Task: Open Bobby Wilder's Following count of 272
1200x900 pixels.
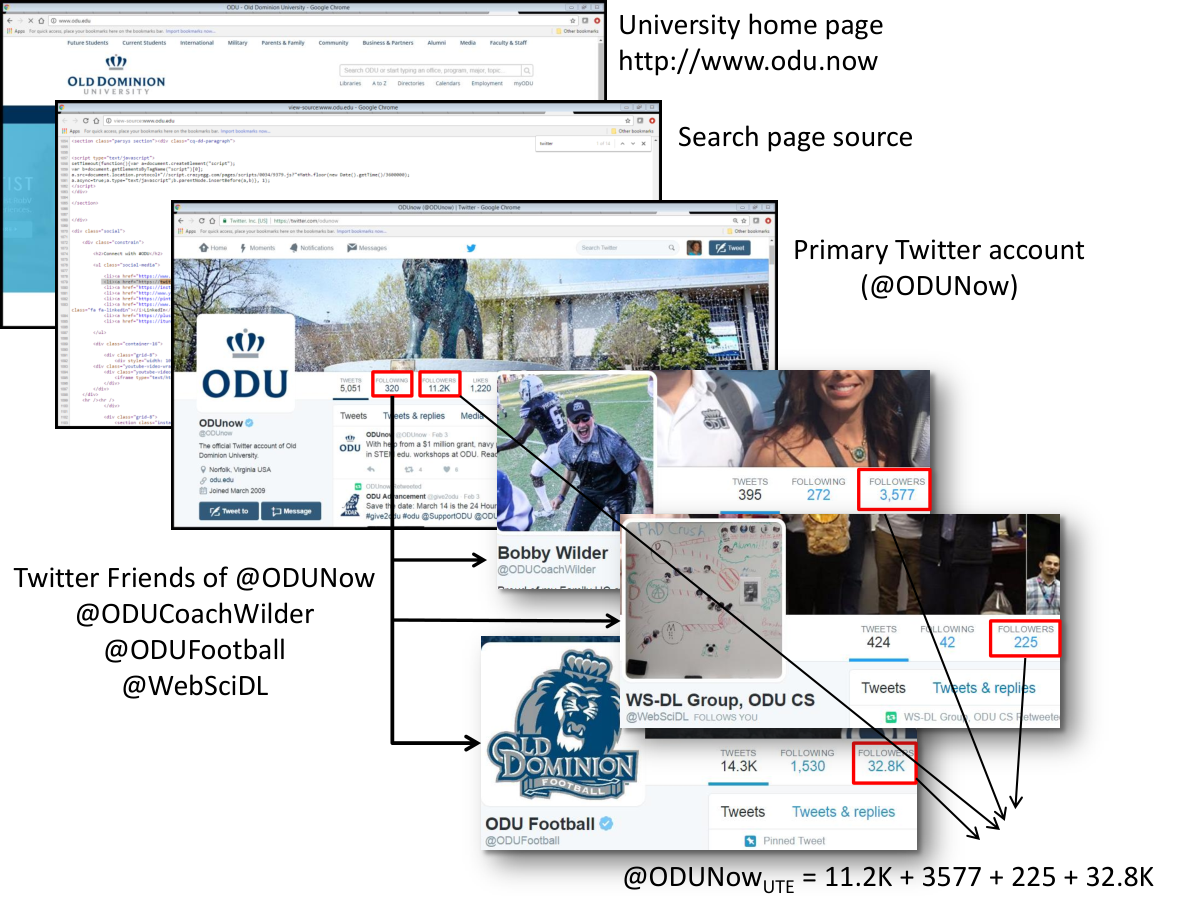Action: pyautogui.click(x=818, y=488)
